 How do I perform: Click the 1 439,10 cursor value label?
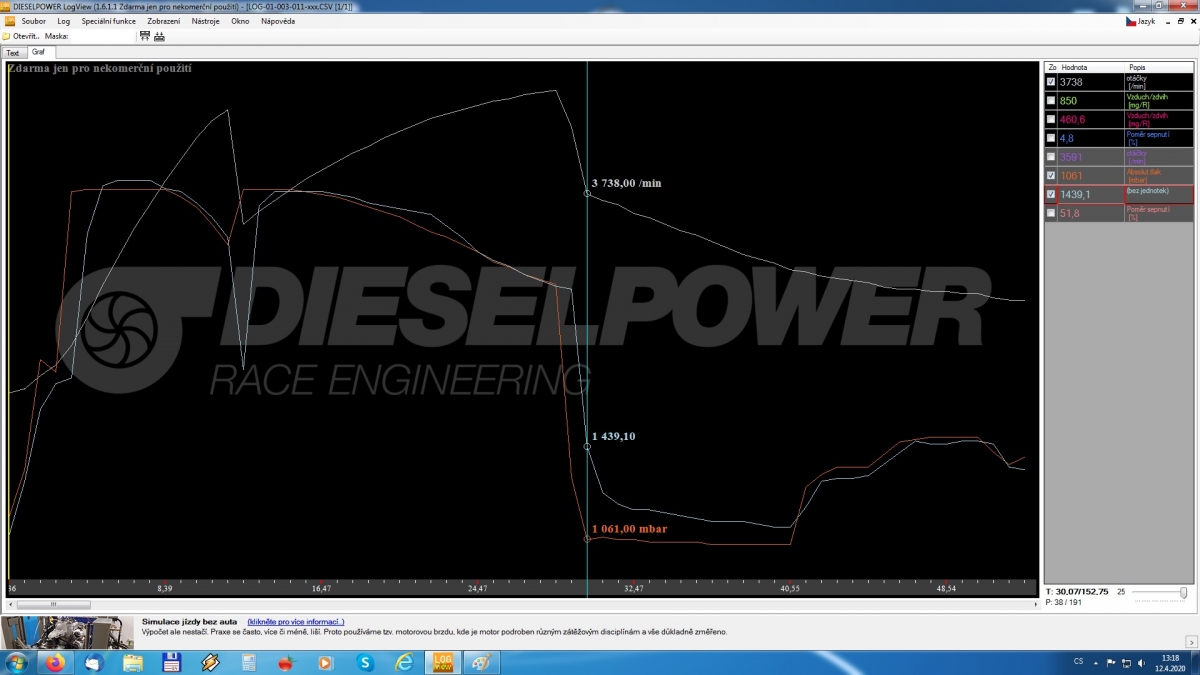613,436
